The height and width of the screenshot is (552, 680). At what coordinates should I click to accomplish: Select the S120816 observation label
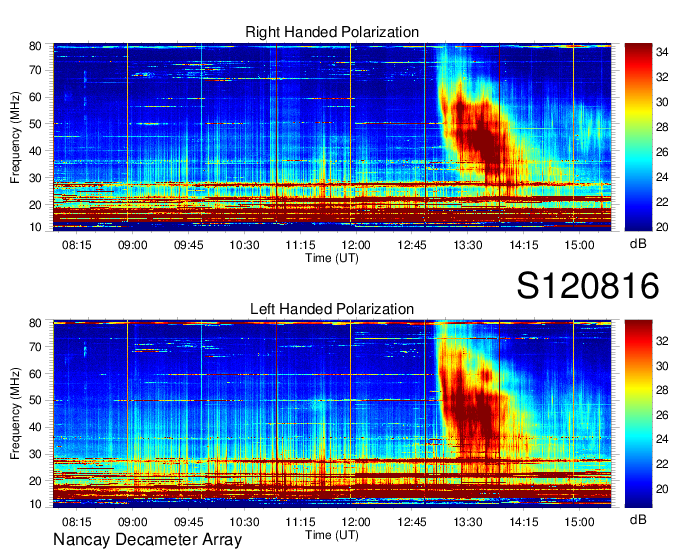tap(588, 286)
